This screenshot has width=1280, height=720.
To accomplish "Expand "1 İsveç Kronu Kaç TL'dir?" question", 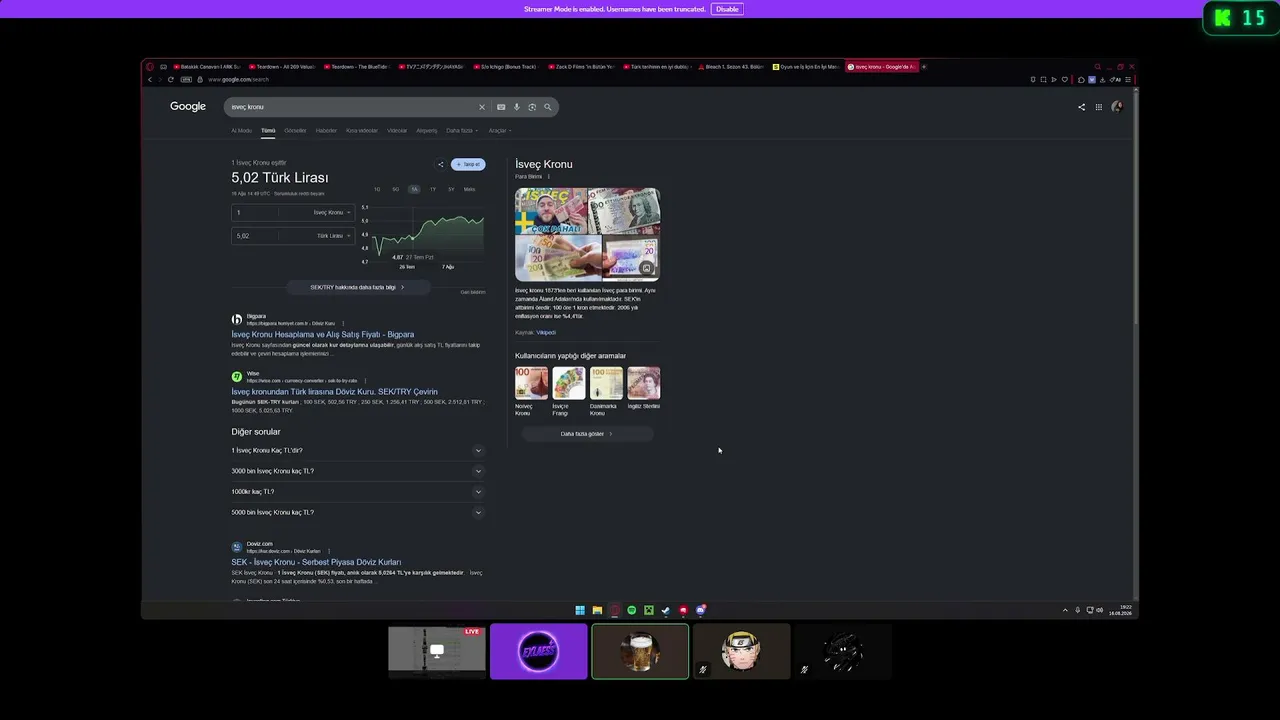I will coord(357,450).
